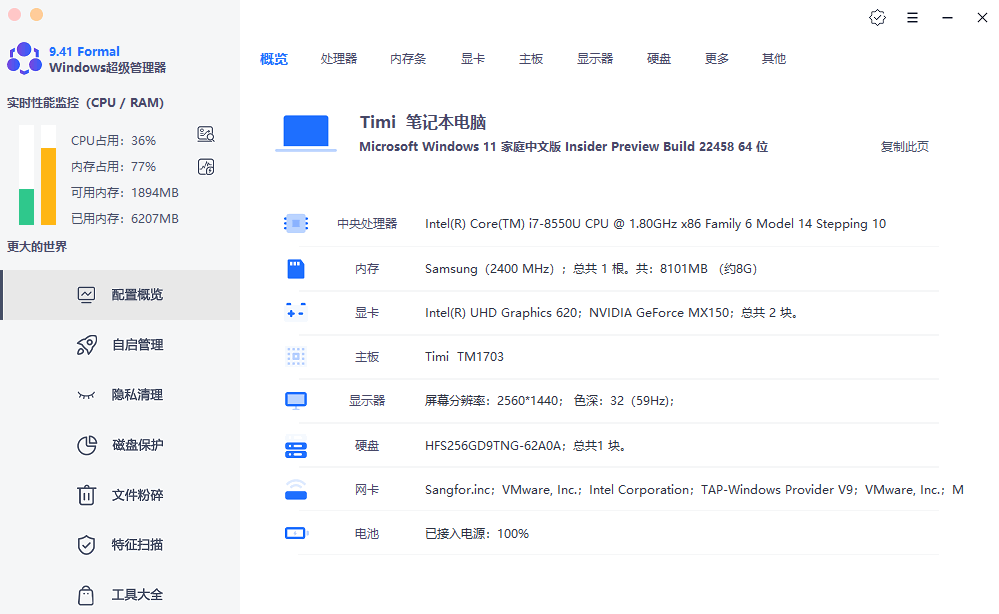Click the 屏幕分辨率 2560*1440 text
Image resolution: width=999 pixels, height=614 pixels.
tap(549, 401)
